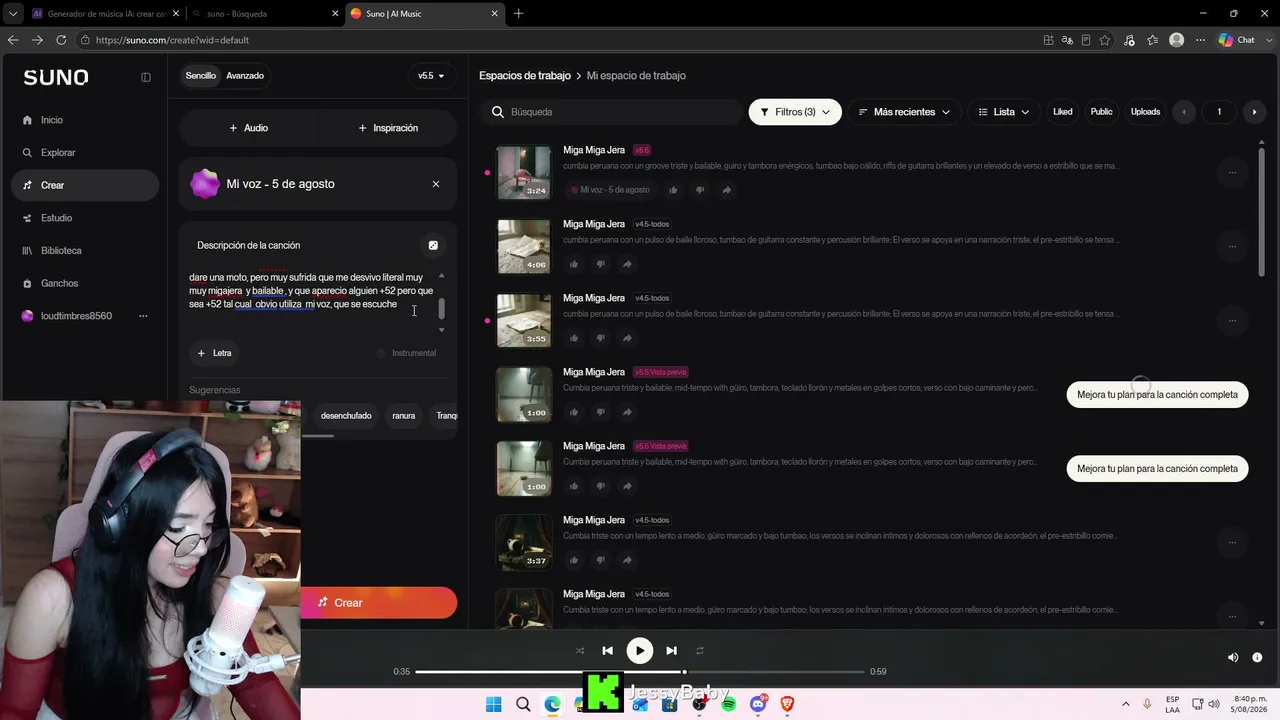Select the desenchufado suggestion chip
1280x720 pixels.
[x=346, y=416]
